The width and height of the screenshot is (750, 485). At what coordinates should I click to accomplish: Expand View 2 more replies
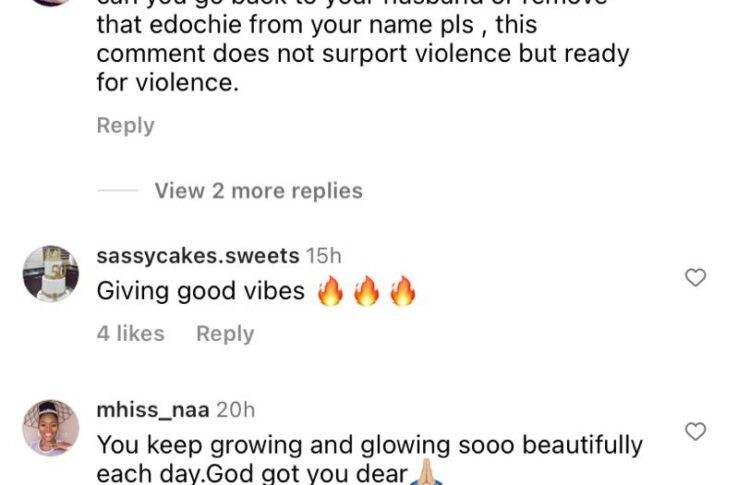click(x=258, y=191)
